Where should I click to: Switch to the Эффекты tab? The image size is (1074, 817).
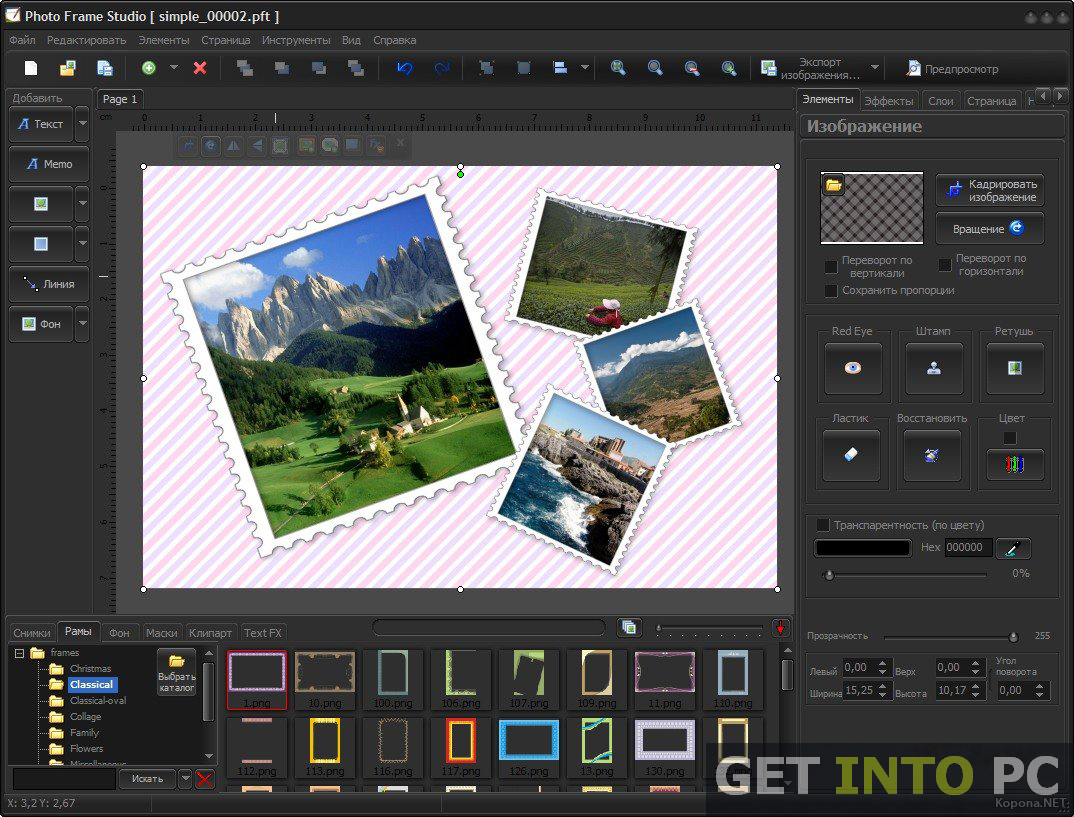pyautogui.click(x=889, y=101)
